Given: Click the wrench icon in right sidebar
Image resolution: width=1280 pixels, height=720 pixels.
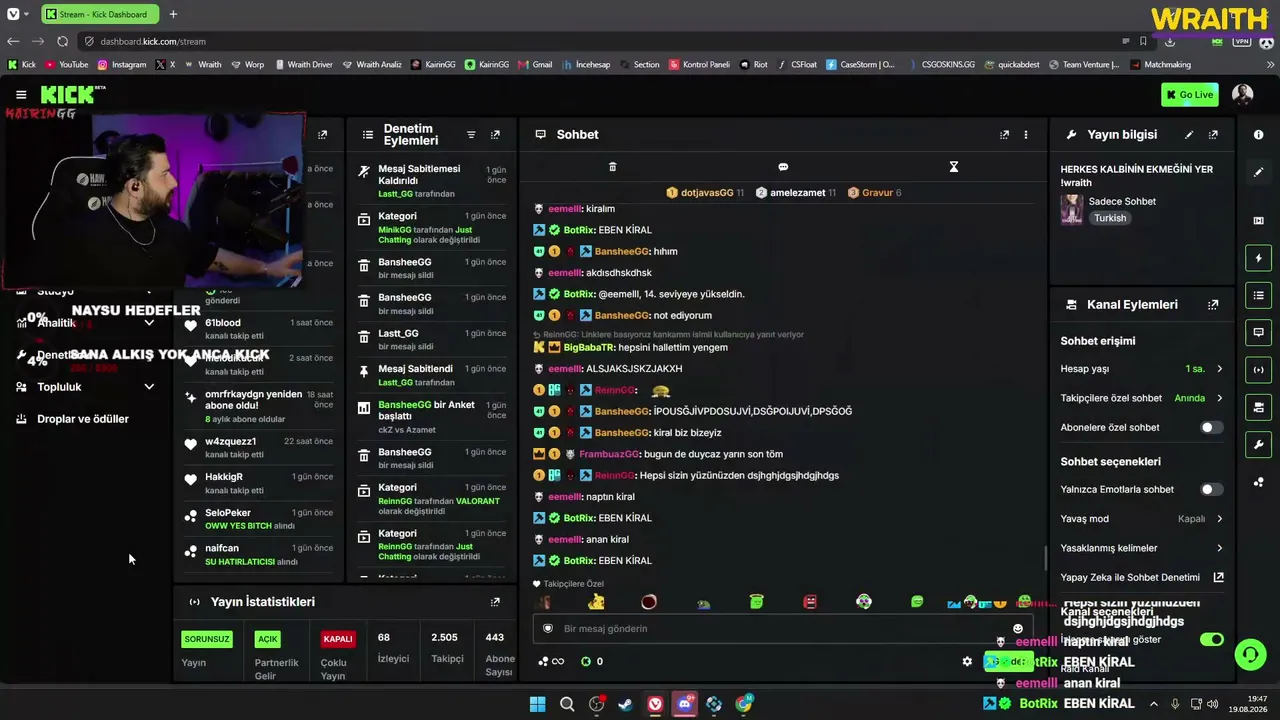Looking at the screenshot, I should coord(1259,444).
